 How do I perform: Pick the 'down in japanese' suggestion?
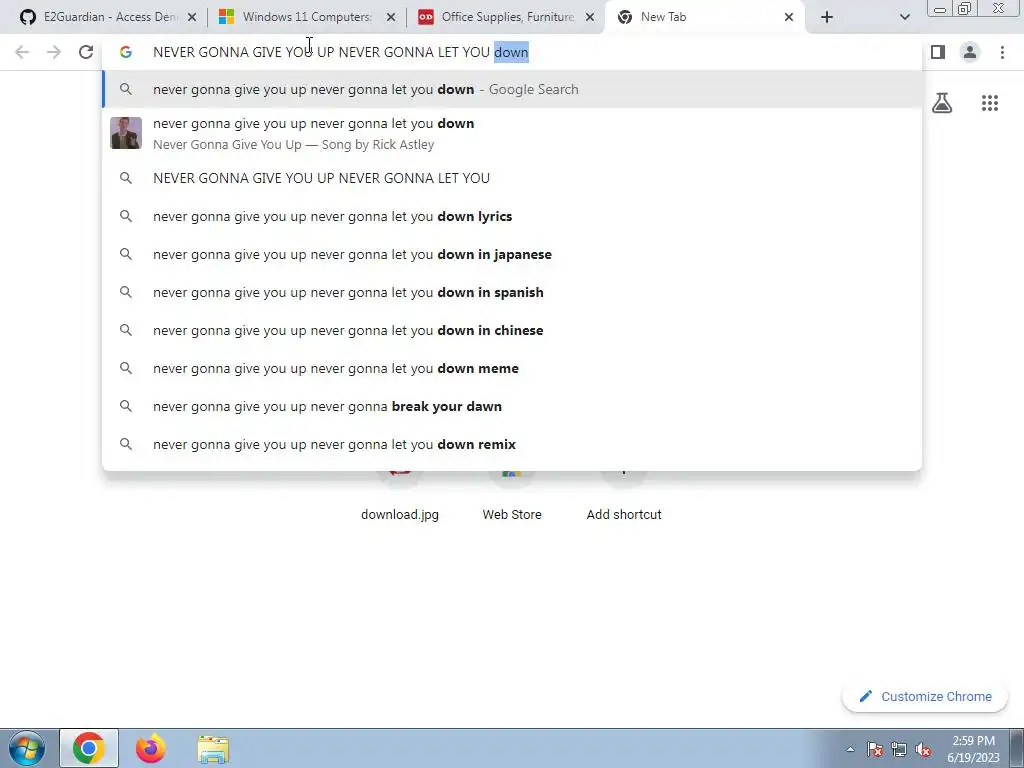tap(512, 254)
